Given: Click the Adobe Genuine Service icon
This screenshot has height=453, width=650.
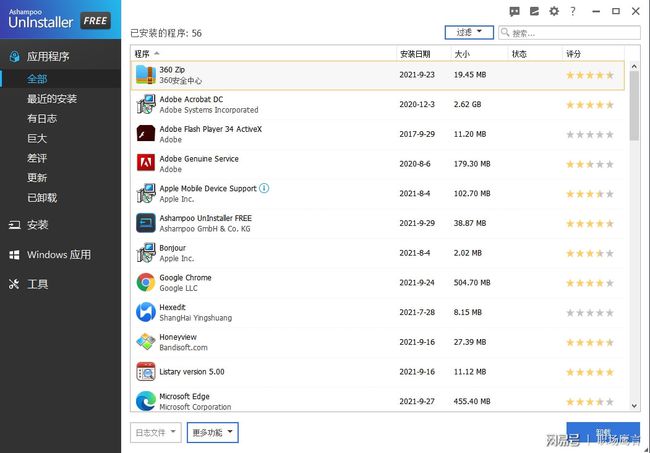Looking at the screenshot, I should tap(146, 163).
